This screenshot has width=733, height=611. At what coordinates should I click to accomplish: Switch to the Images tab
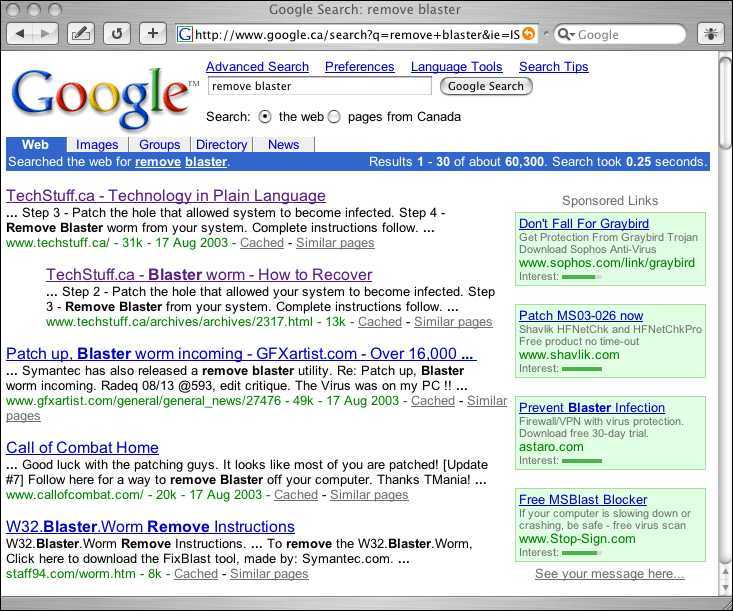click(x=97, y=145)
